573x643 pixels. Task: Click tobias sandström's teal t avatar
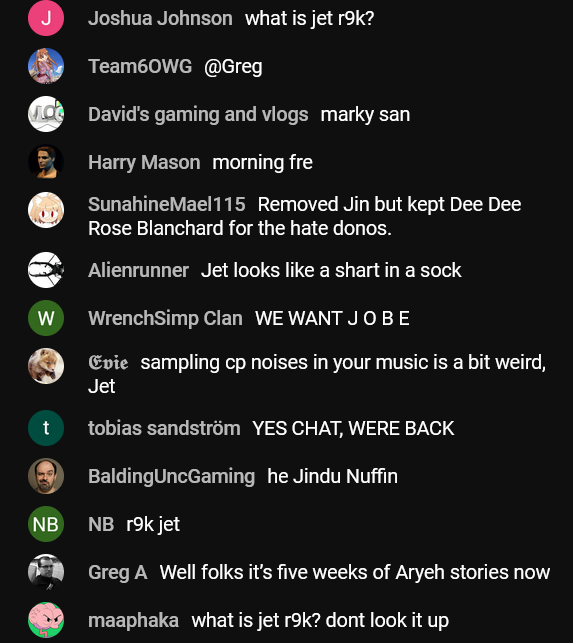[x=46, y=428]
